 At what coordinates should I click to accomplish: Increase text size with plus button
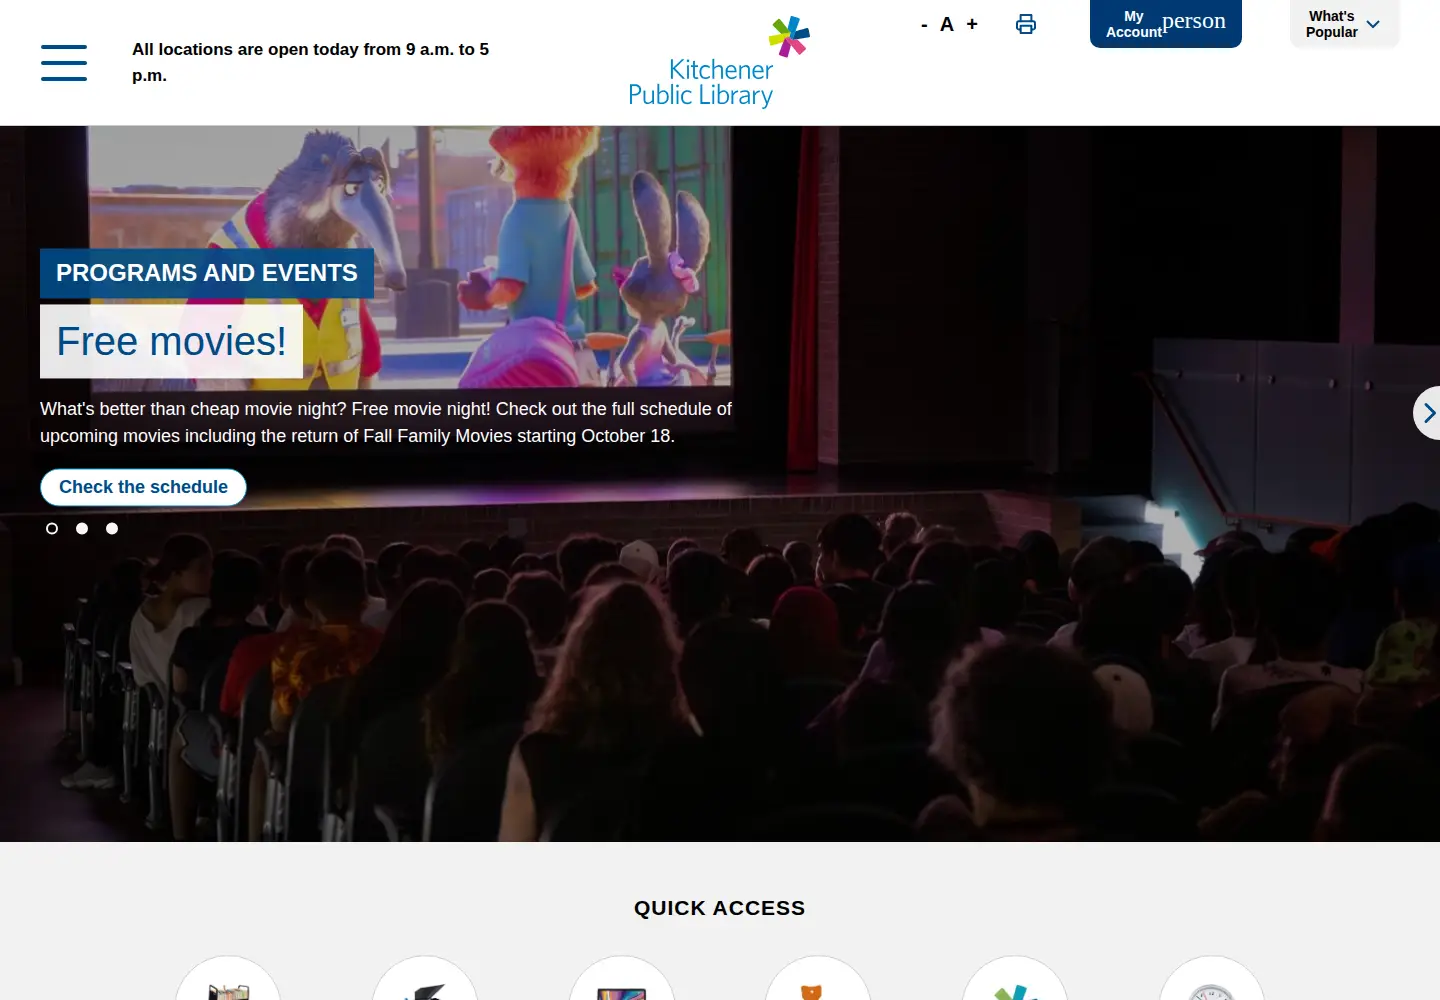pyautogui.click(x=972, y=25)
